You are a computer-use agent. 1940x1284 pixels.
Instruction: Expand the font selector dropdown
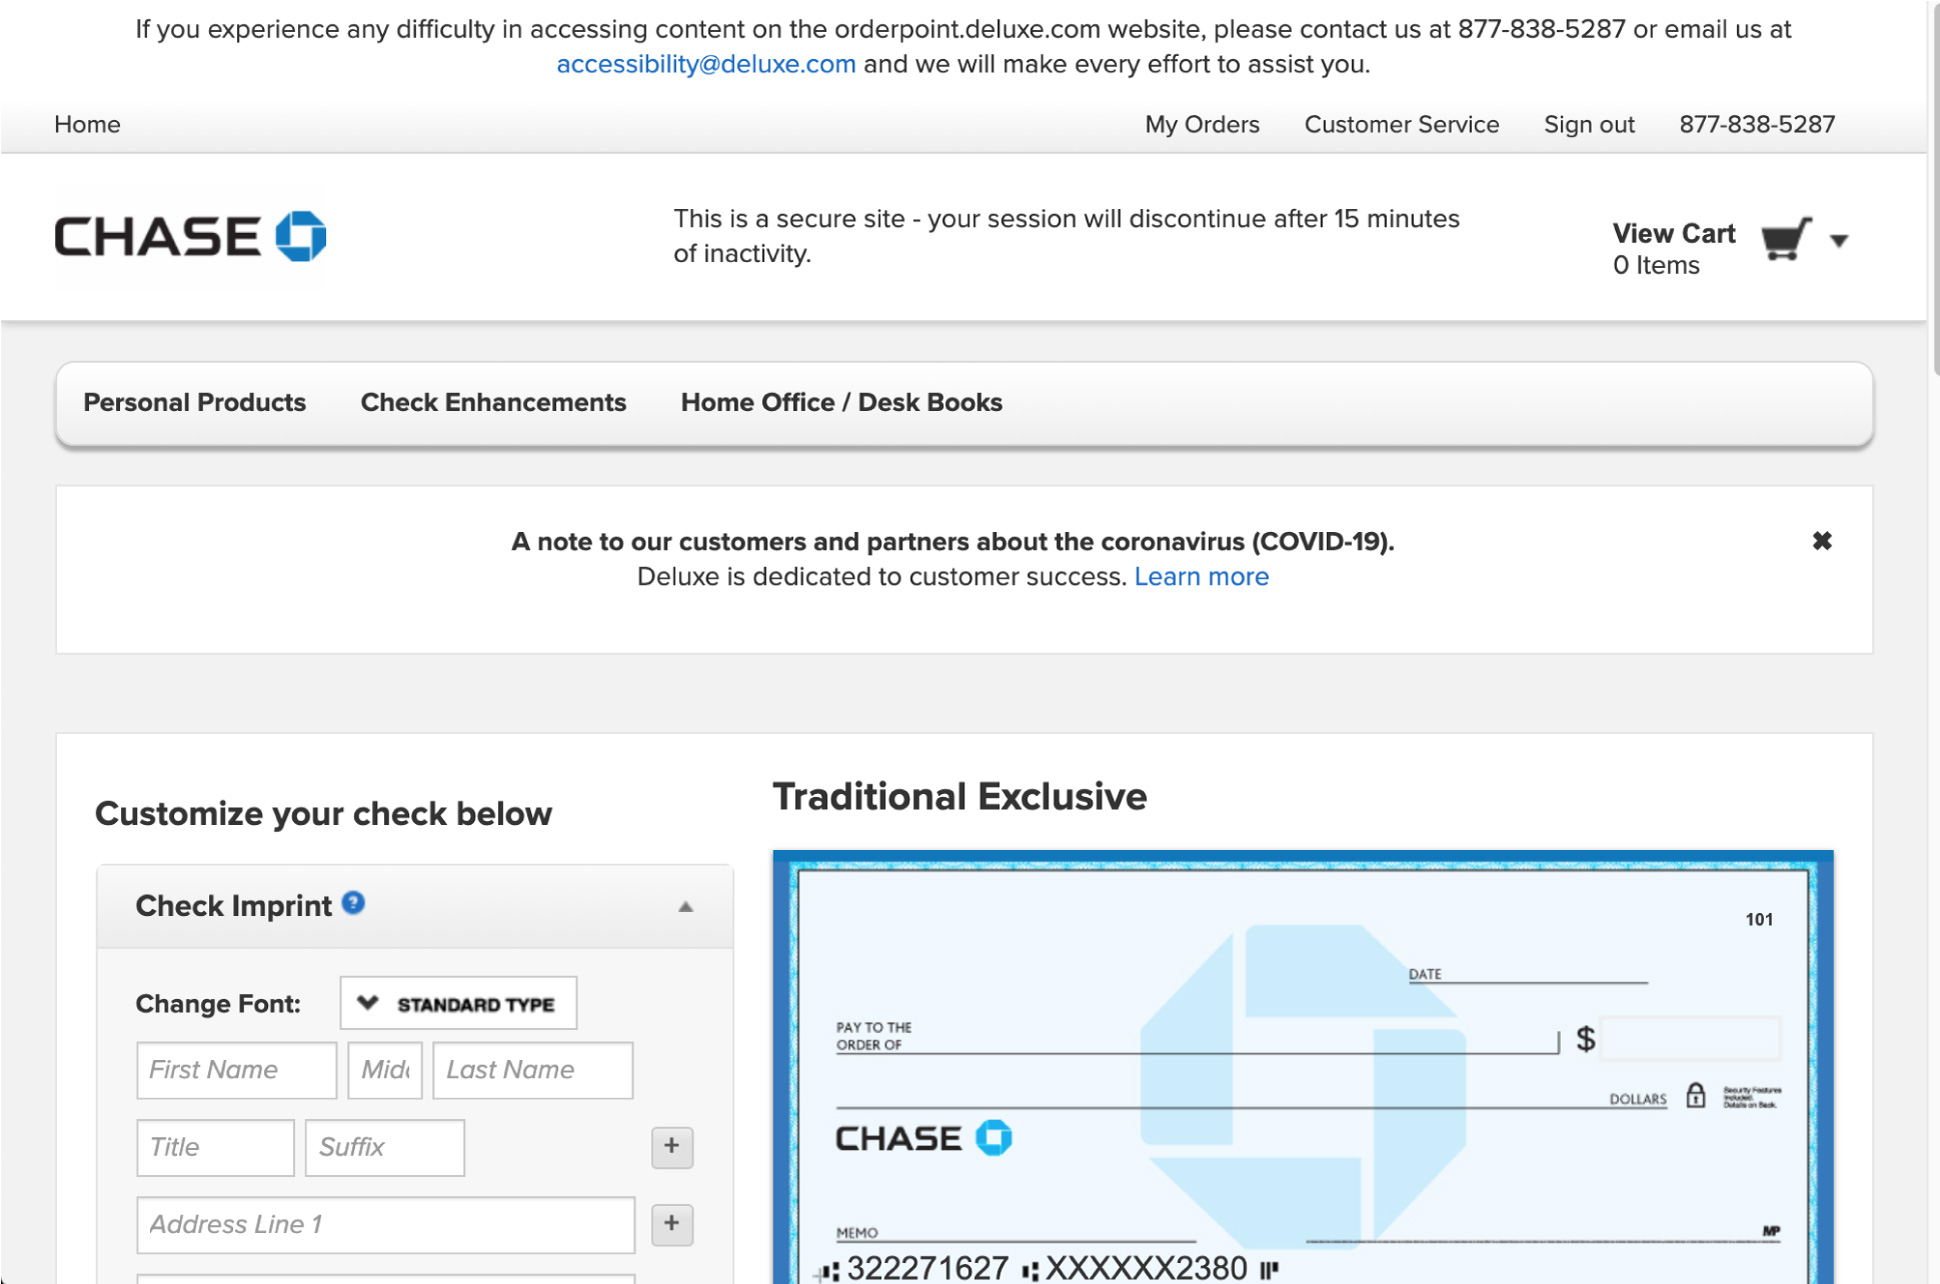point(456,1003)
